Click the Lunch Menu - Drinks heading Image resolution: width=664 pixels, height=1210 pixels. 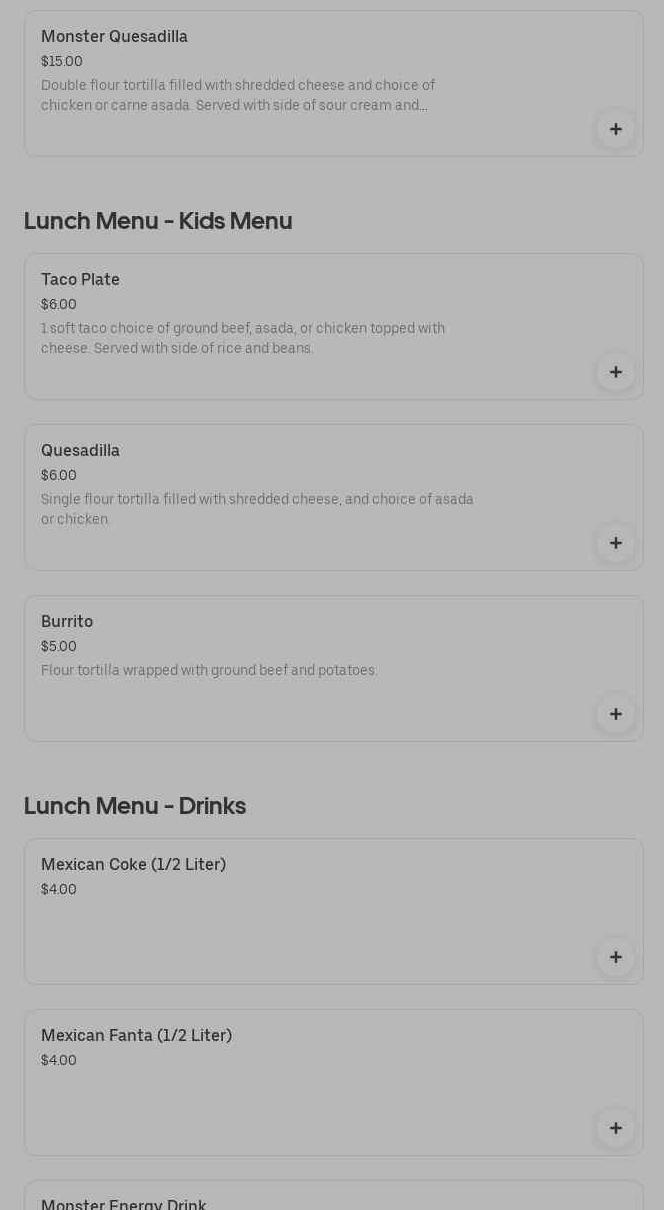click(135, 806)
